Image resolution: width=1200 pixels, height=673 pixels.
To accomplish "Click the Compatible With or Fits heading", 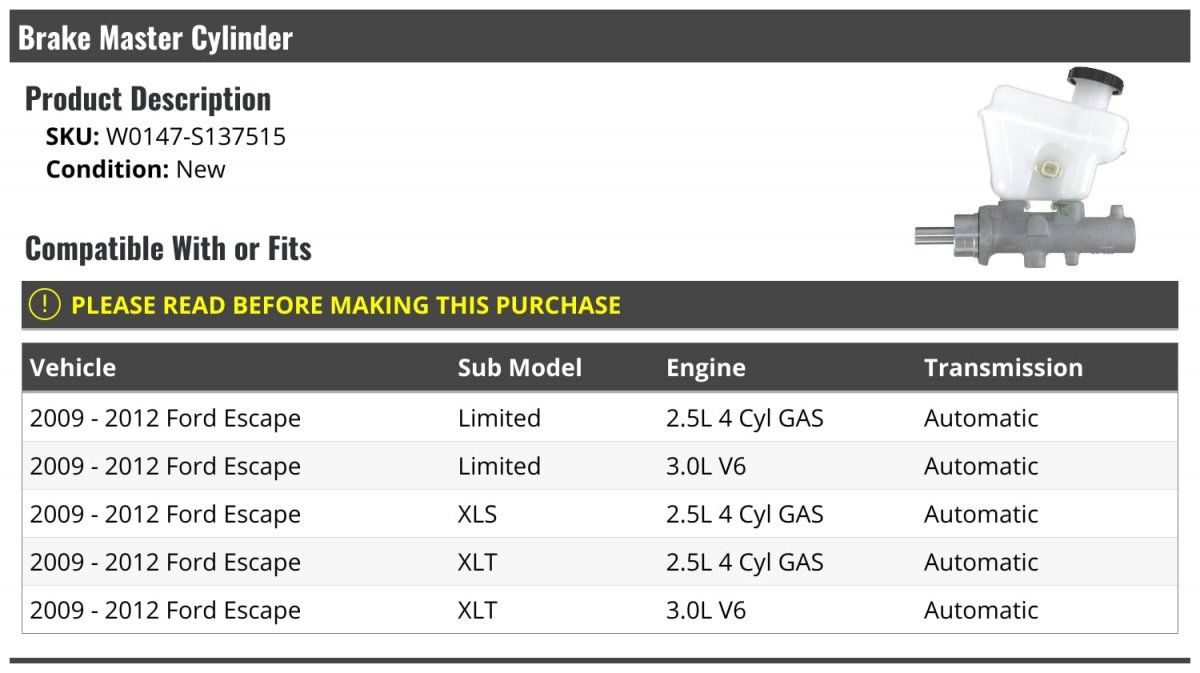I will [x=168, y=248].
